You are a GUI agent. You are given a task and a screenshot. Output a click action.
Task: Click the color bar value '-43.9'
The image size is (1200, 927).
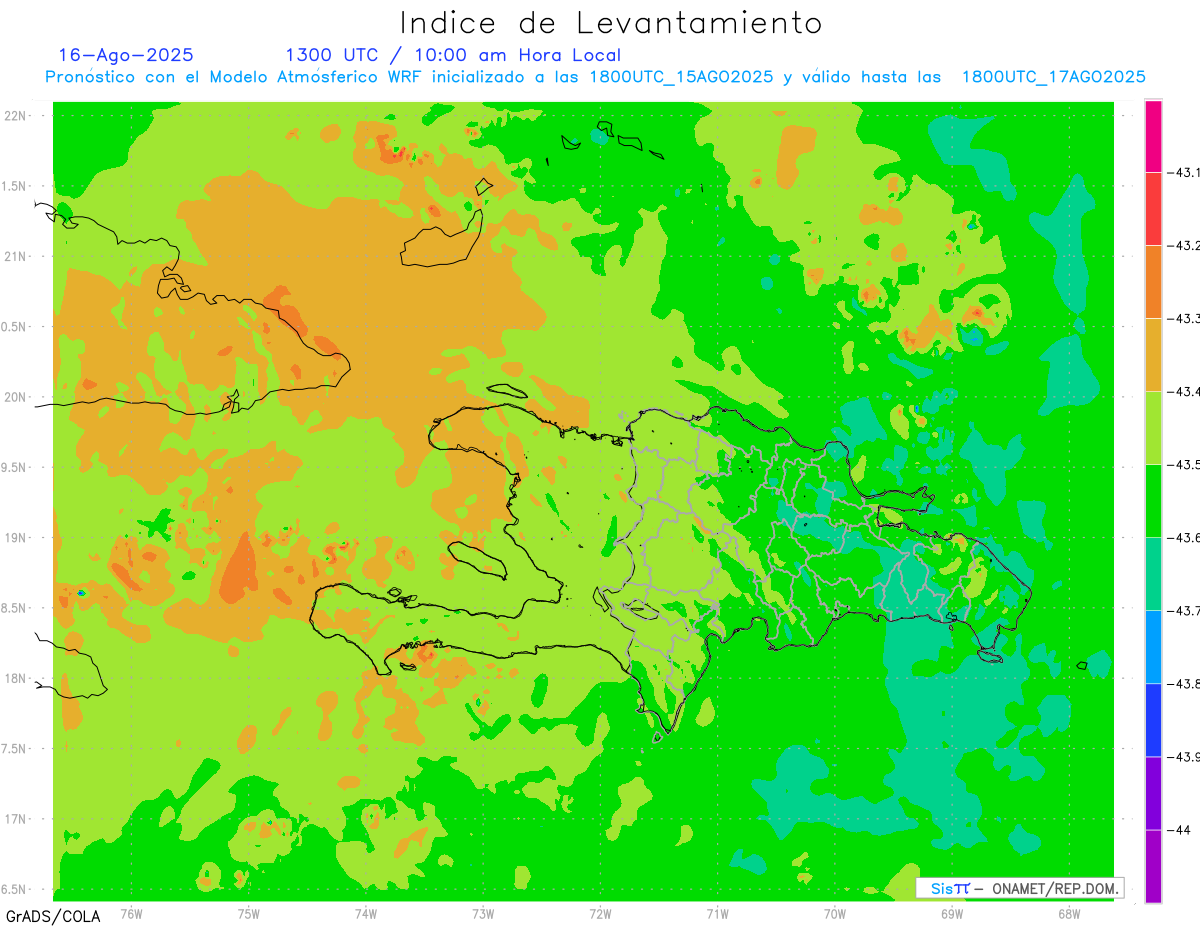click(x=1182, y=757)
